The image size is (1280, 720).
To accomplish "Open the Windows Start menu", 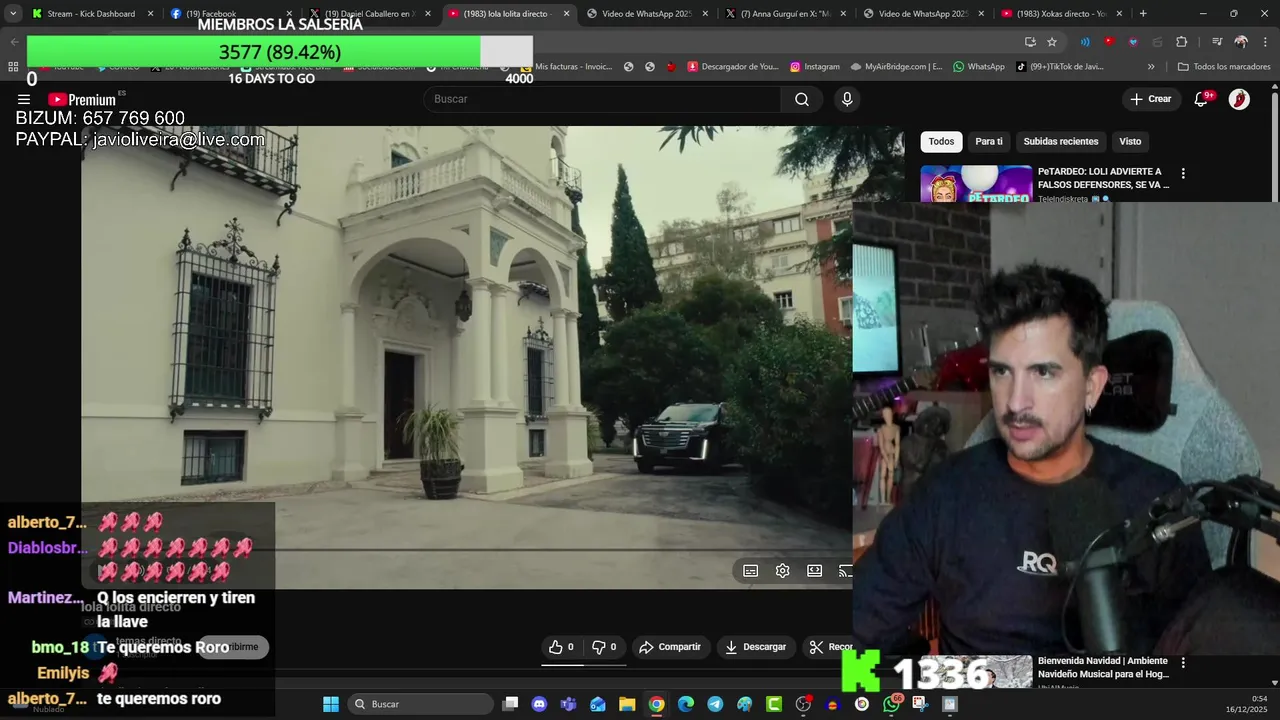I will coord(330,704).
